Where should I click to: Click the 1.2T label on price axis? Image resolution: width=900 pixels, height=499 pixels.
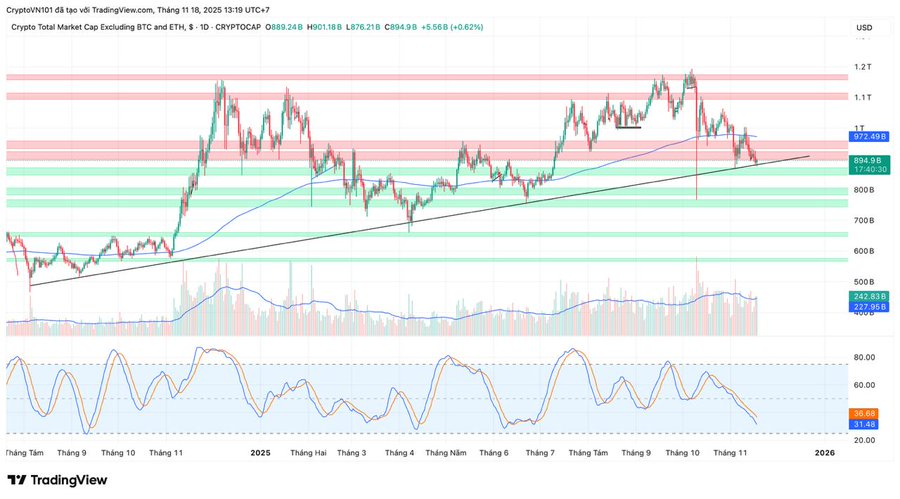[x=863, y=67]
